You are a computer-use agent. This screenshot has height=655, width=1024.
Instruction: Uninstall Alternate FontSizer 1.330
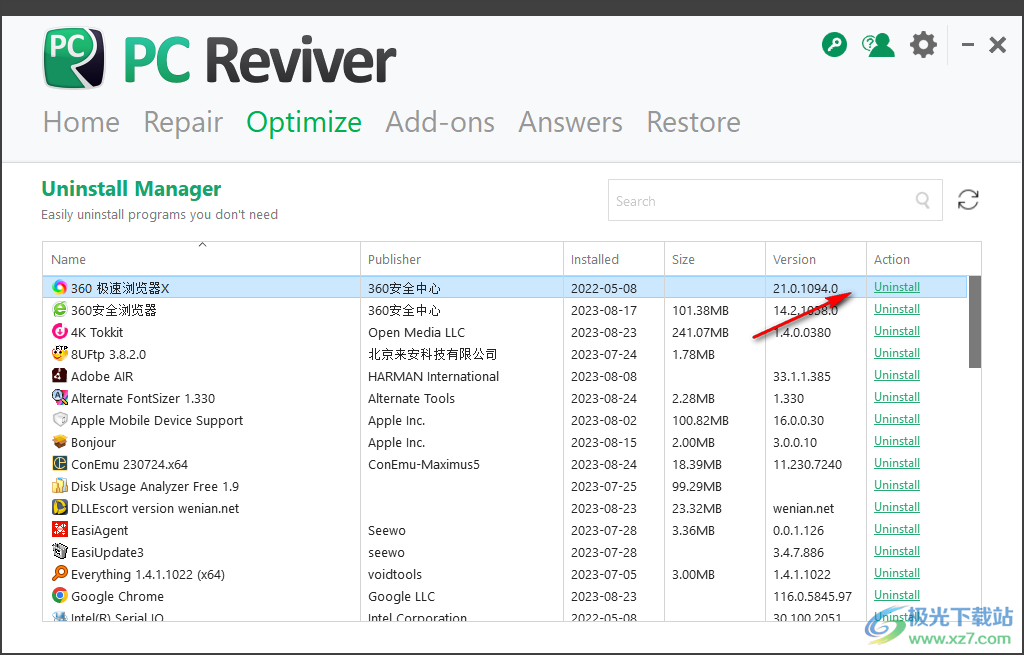coord(897,398)
